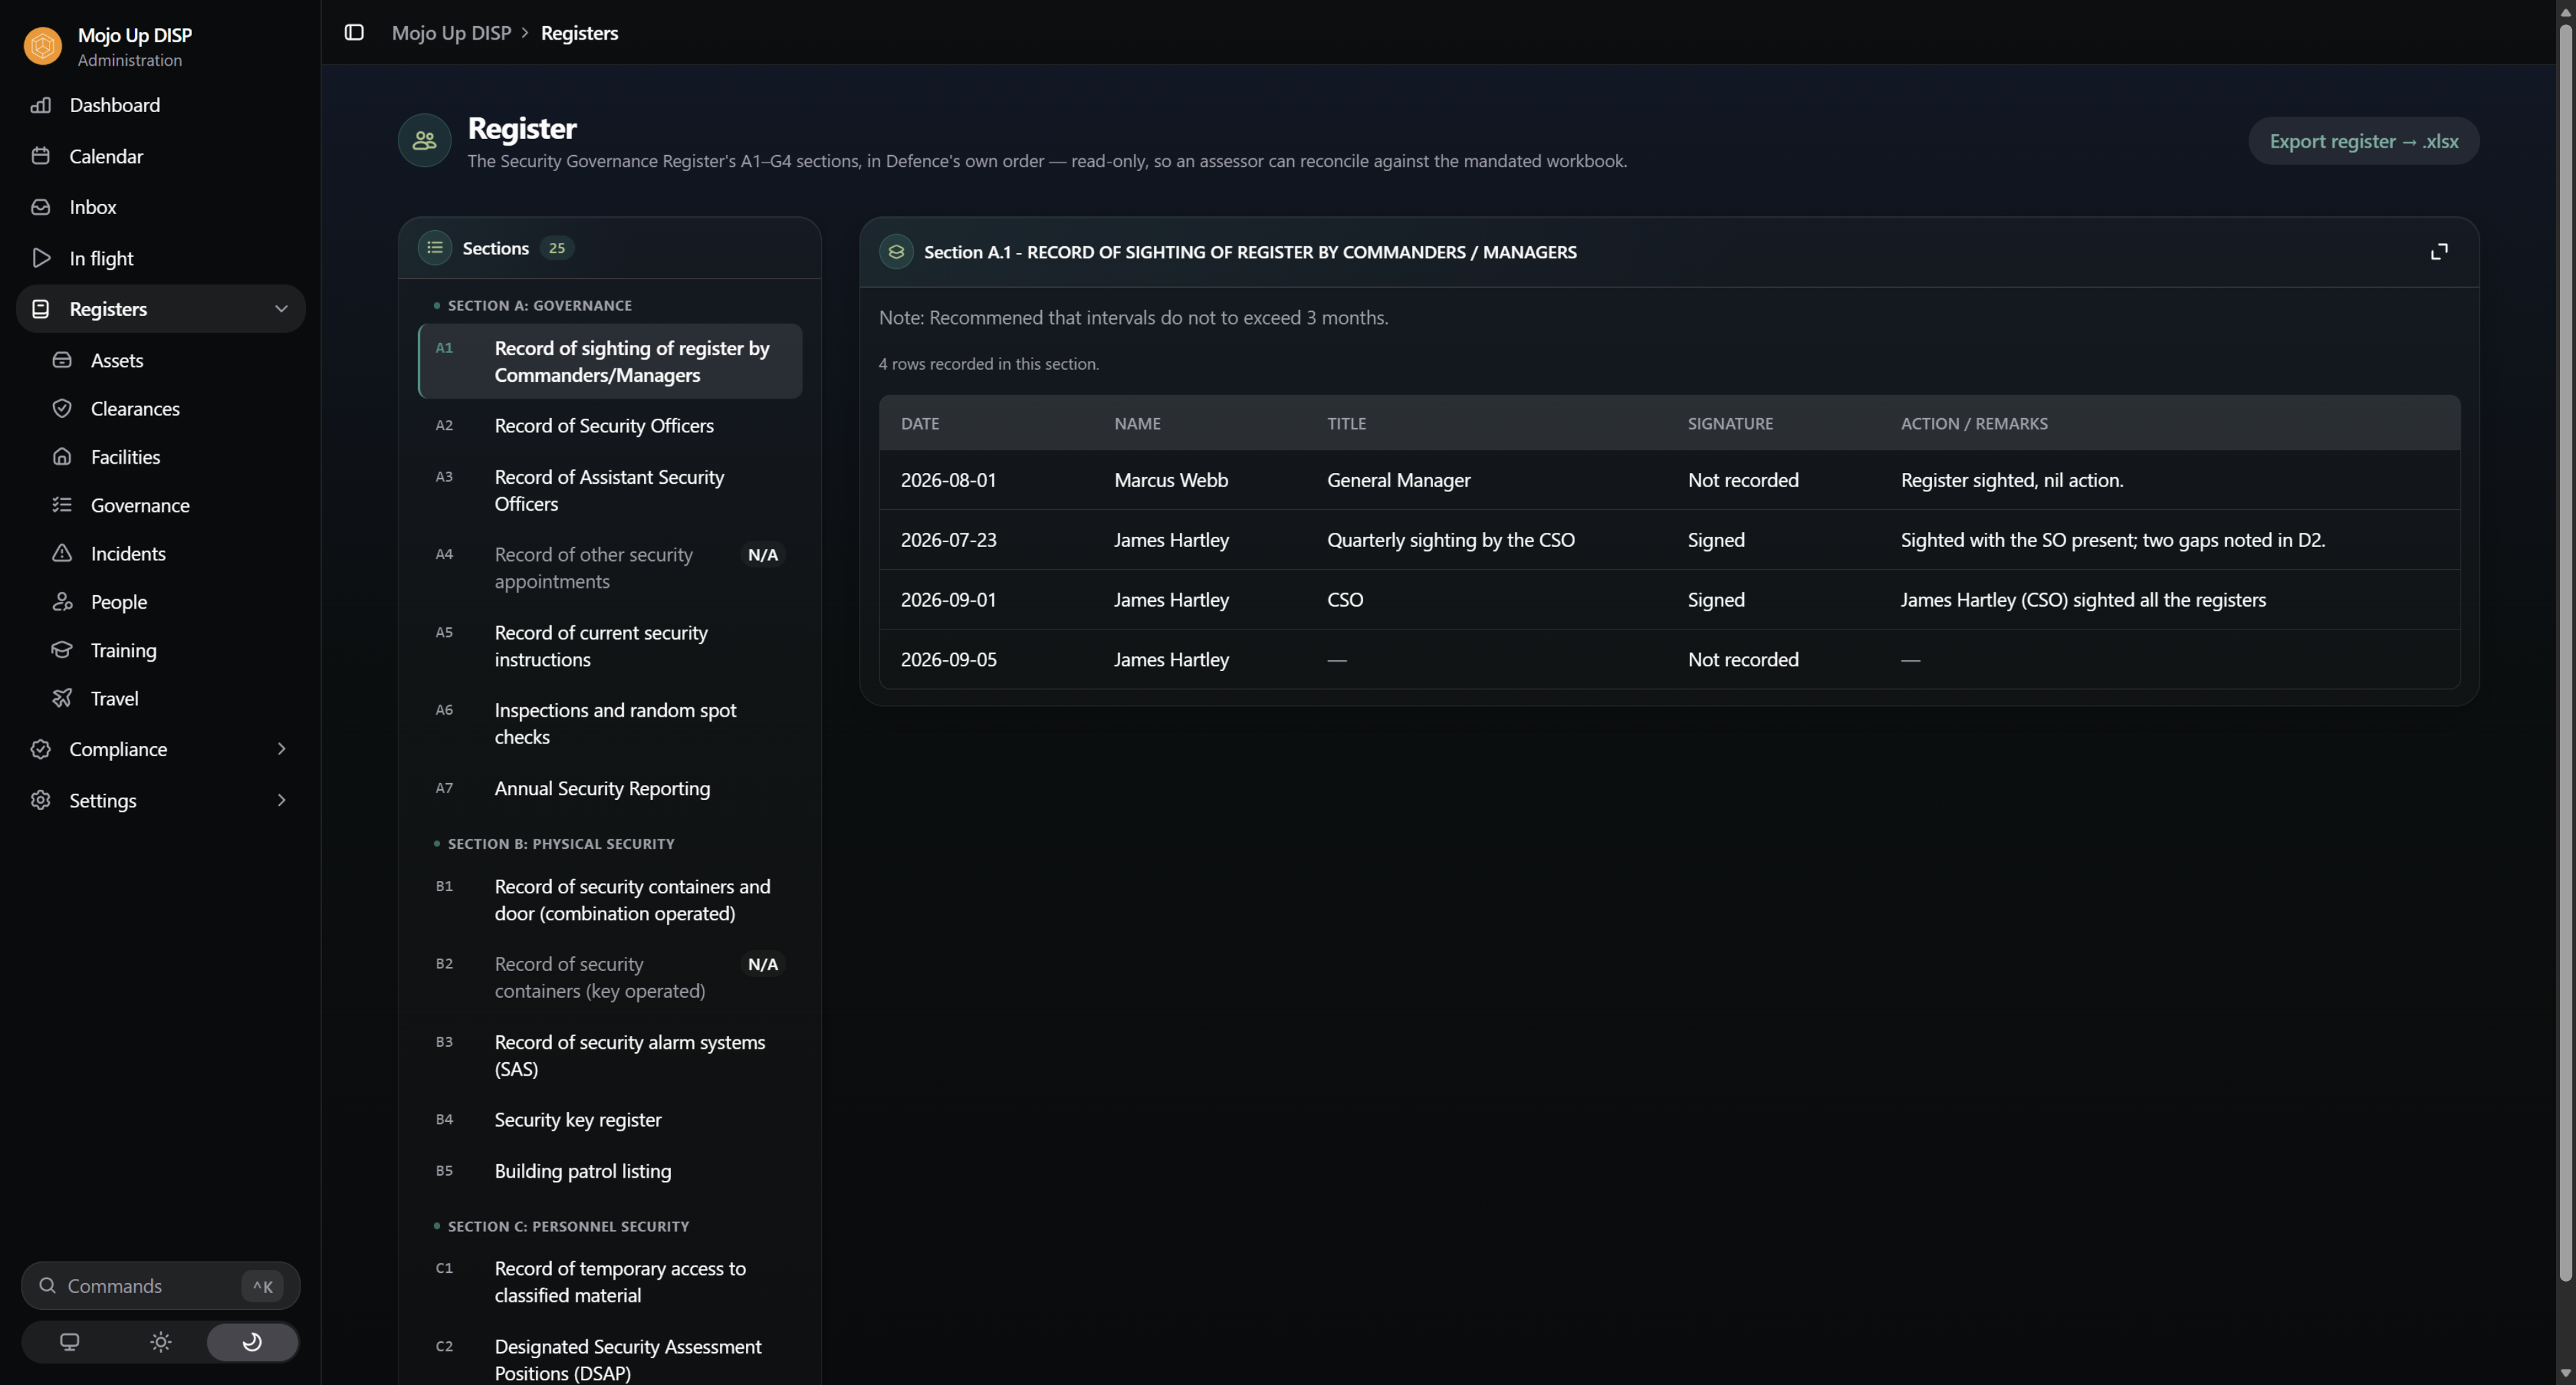Toggle the sidebar panel icon
Screen dimensions: 2576x1385
[354, 32]
